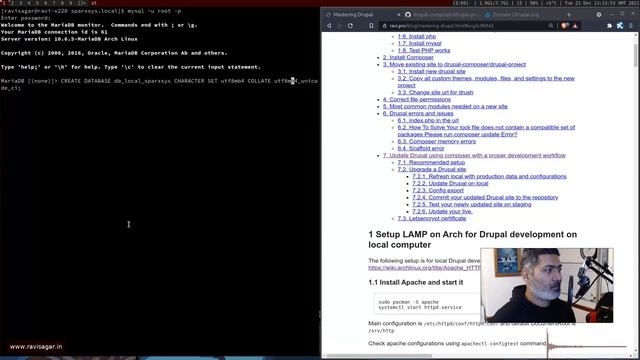Click the sudo pacman -S apache code block
Screen dimensions: 640x360
[427, 304]
